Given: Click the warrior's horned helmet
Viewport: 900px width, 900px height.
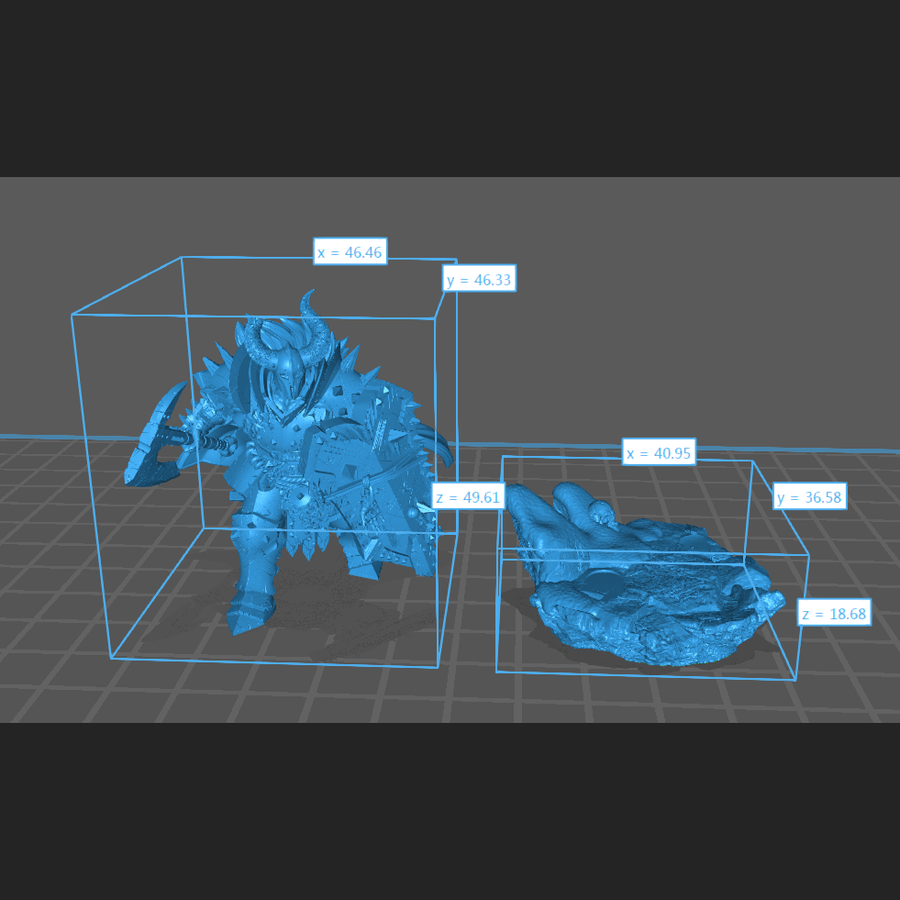Looking at the screenshot, I should [280, 370].
